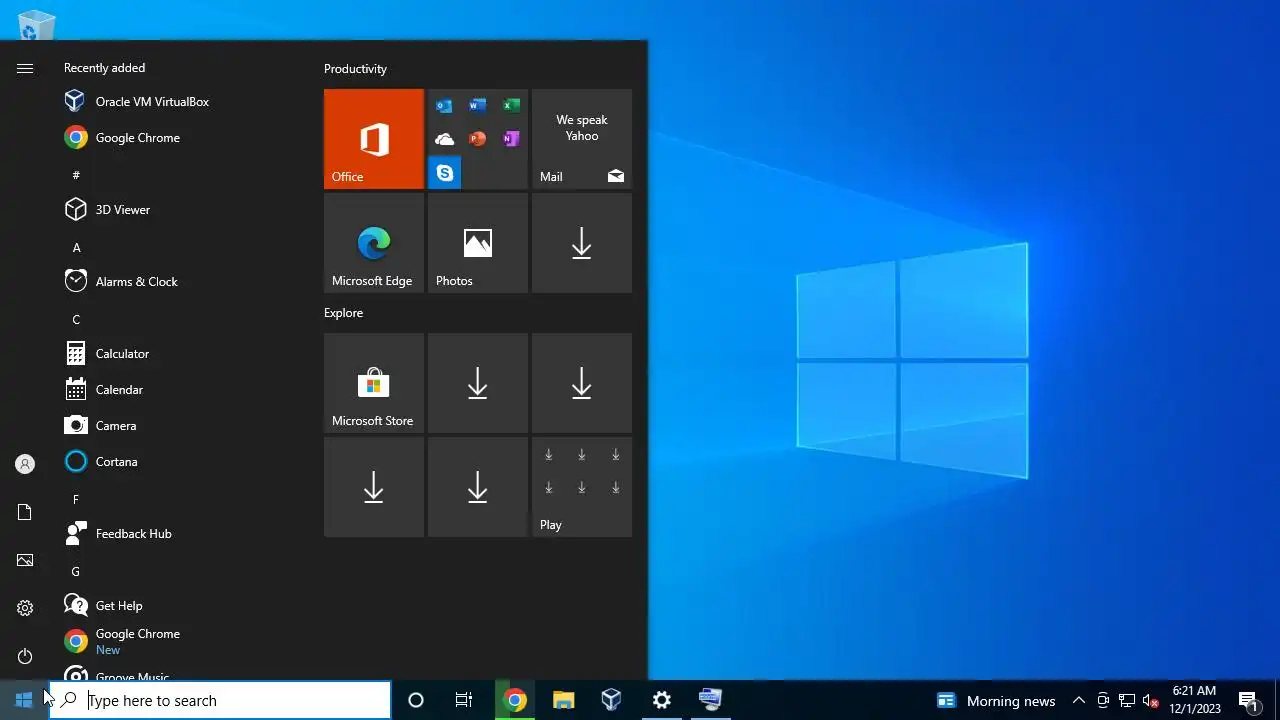Open the Office apps group tile
The width and height of the screenshot is (1280, 720).
[x=478, y=139]
